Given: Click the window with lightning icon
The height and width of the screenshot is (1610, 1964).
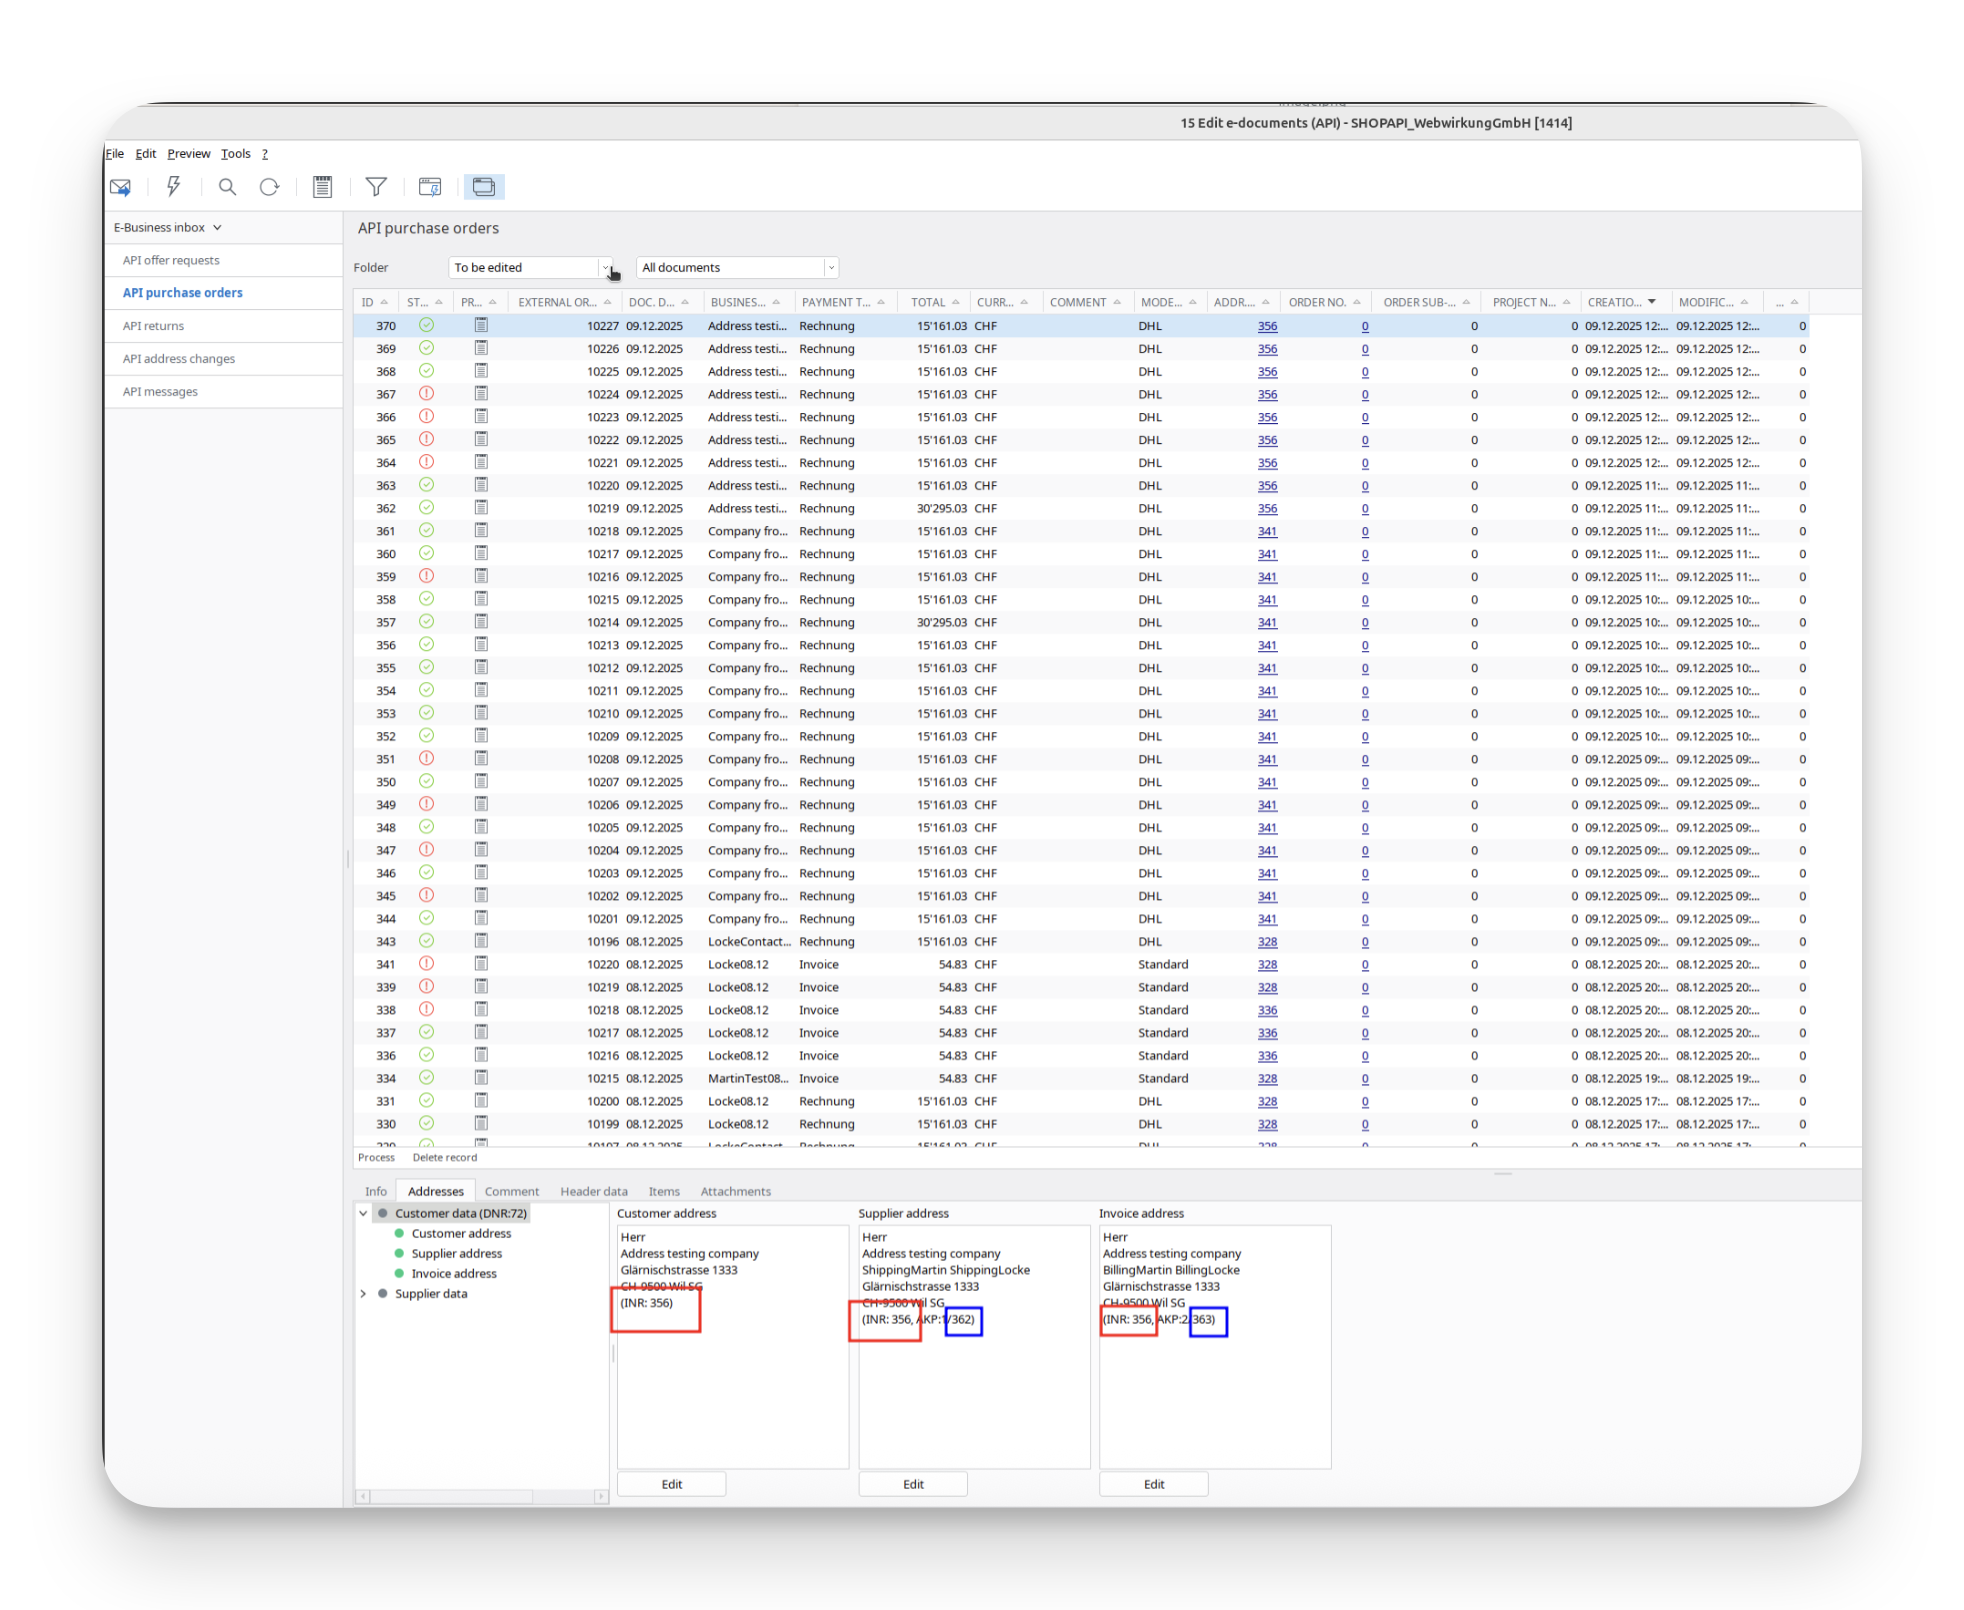Looking at the screenshot, I should click(x=430, y=187).
